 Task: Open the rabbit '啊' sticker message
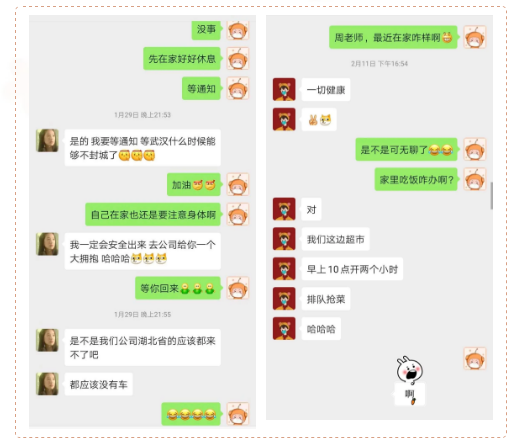[x=410, y=380]
